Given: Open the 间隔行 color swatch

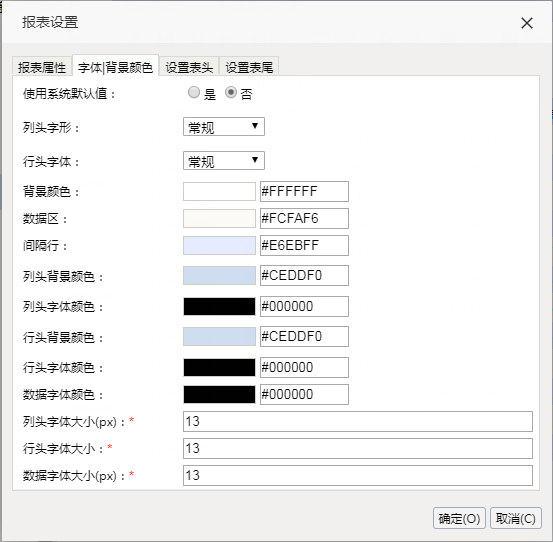Looking at the screenshot, I should click(219, 245).
